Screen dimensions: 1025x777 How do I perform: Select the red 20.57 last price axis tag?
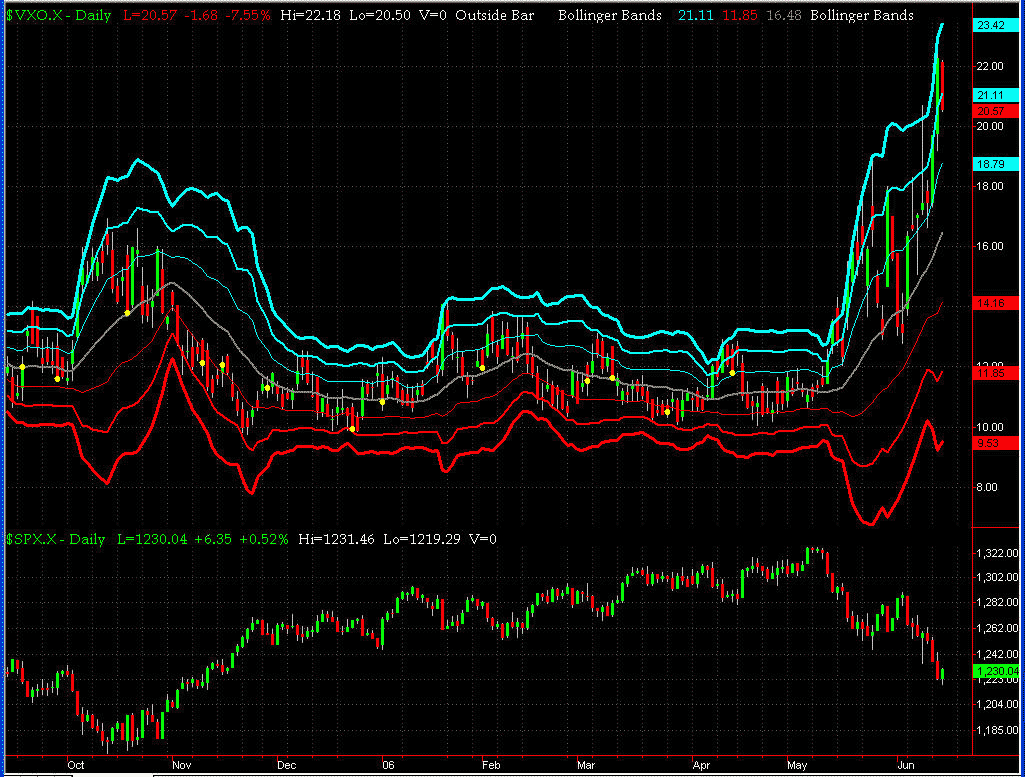(x=996, y=111)
